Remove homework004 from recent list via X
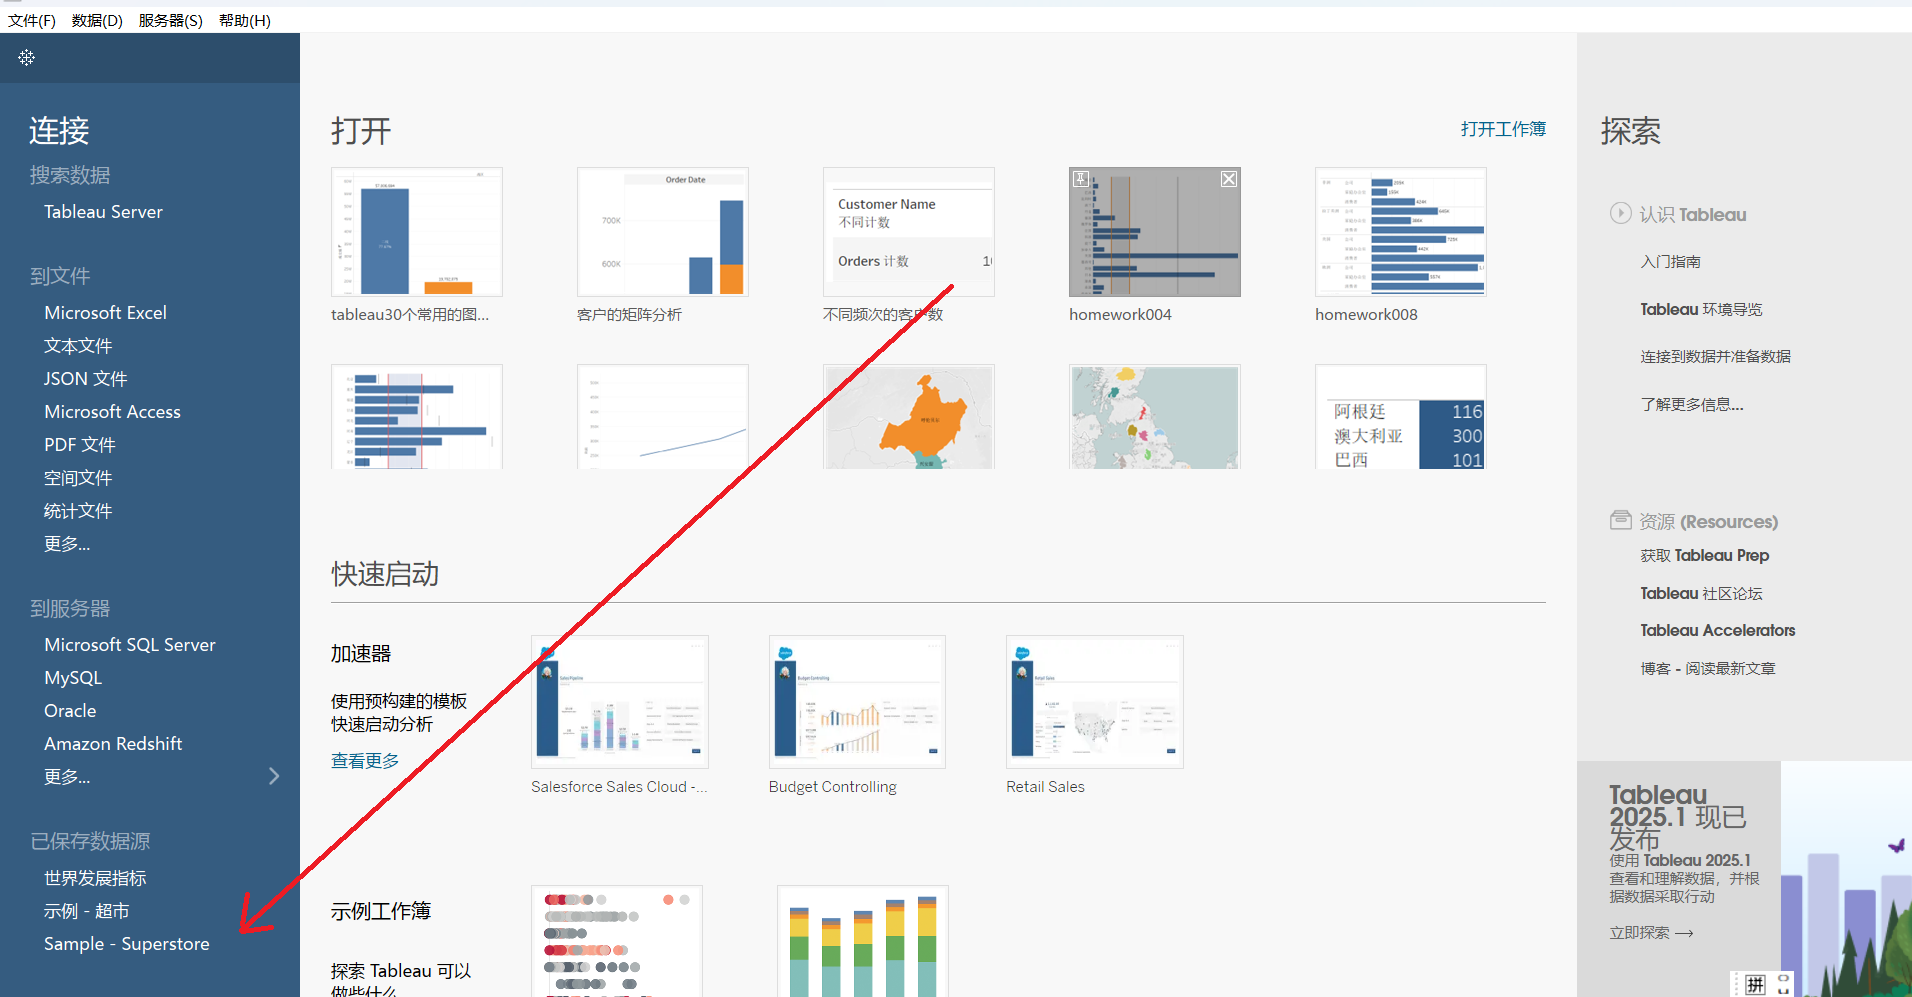The height and width of the screenshot is (997, 1912). [1229, 179]
